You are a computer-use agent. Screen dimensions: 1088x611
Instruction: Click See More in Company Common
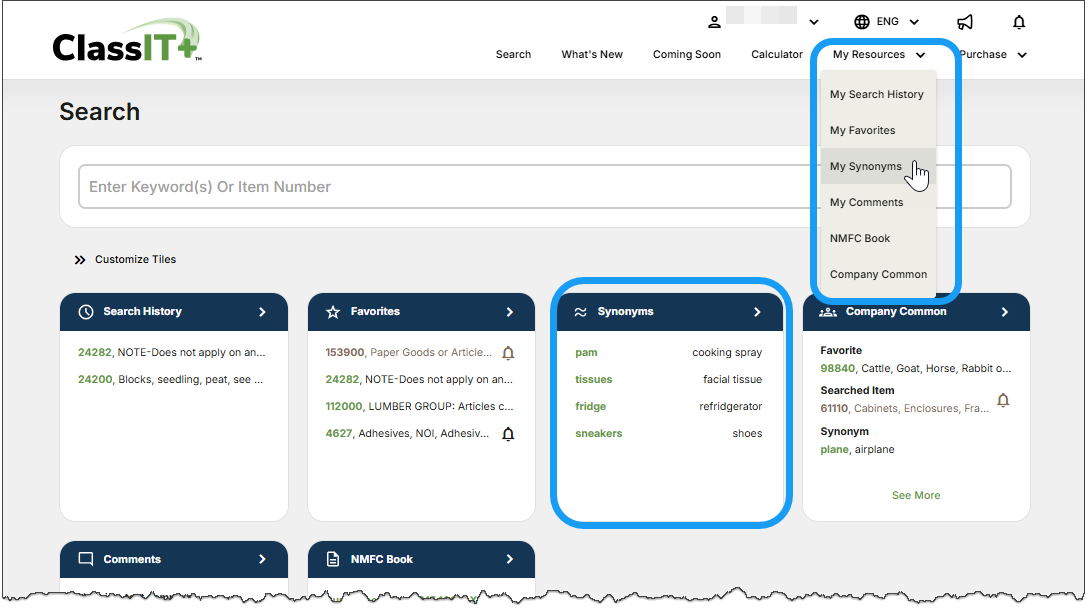coord(916,496)
